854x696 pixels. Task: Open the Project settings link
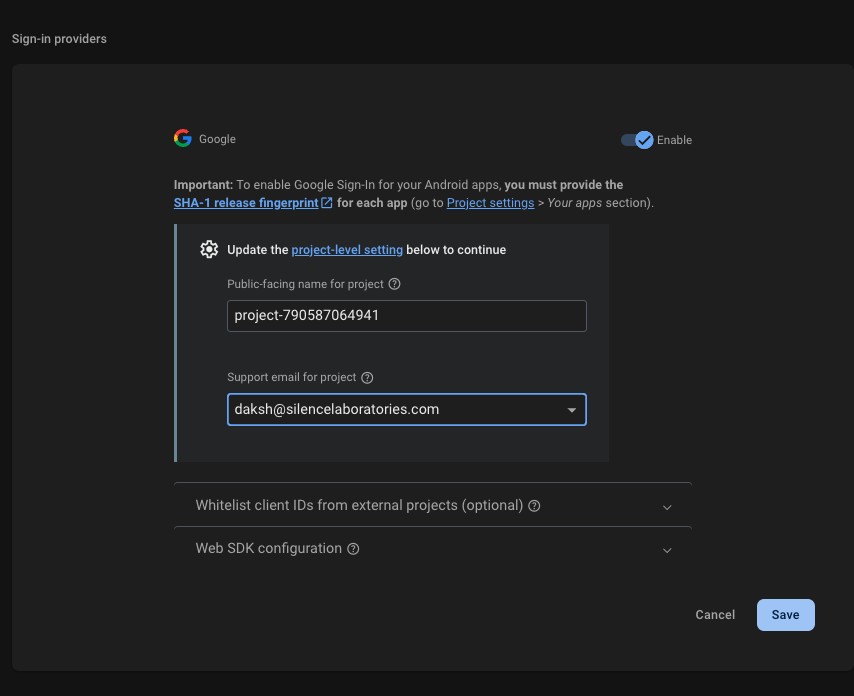[490, 202]
